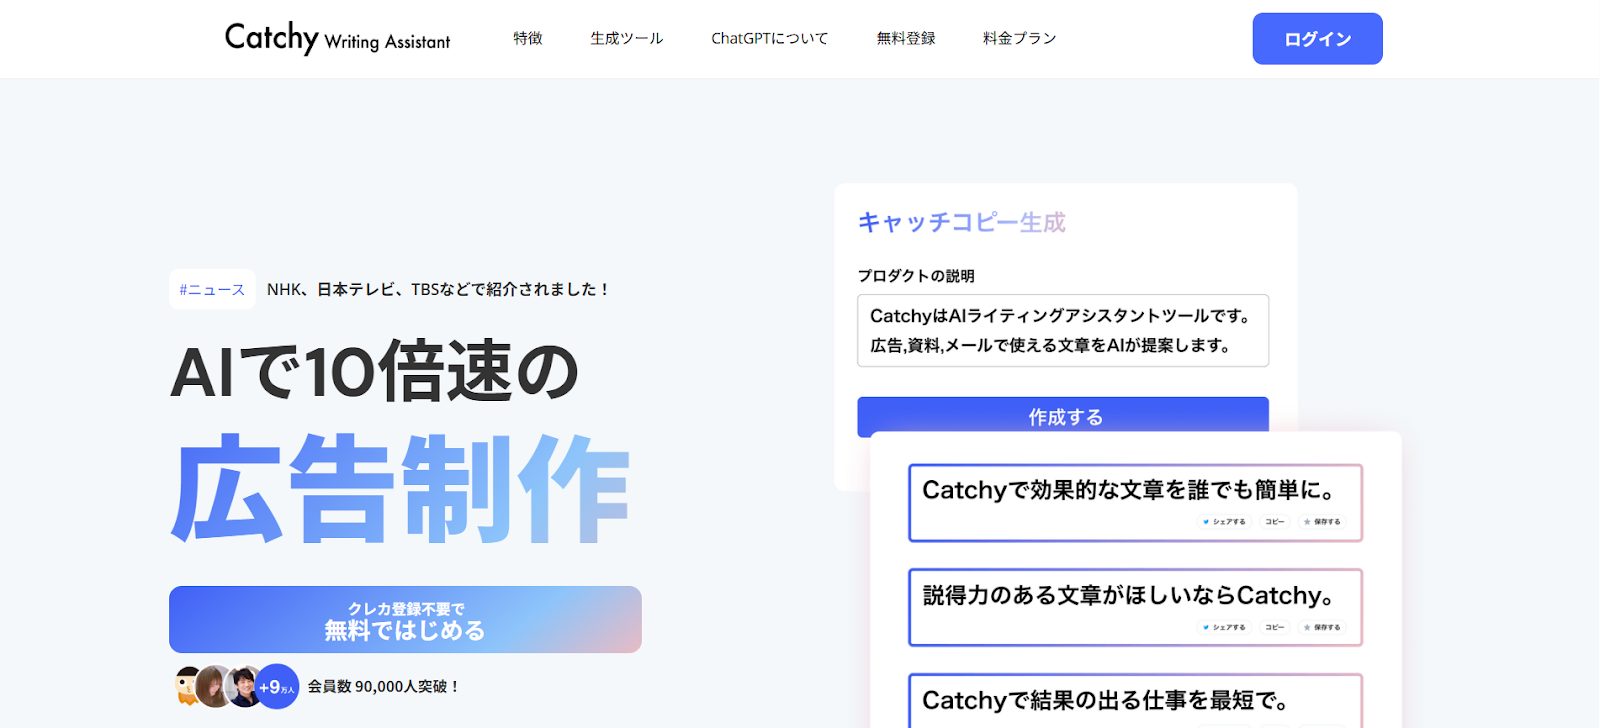Click the Twitter share icon on second result
The image size is (1600, 728).
click(1206, 628)
